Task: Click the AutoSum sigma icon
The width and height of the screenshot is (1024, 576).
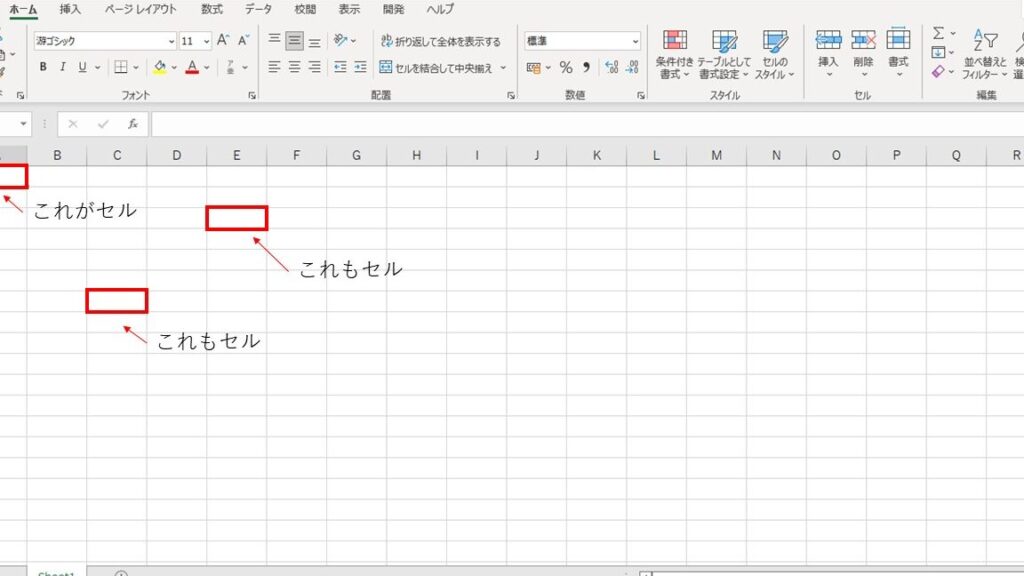Action: click(938, 33)
